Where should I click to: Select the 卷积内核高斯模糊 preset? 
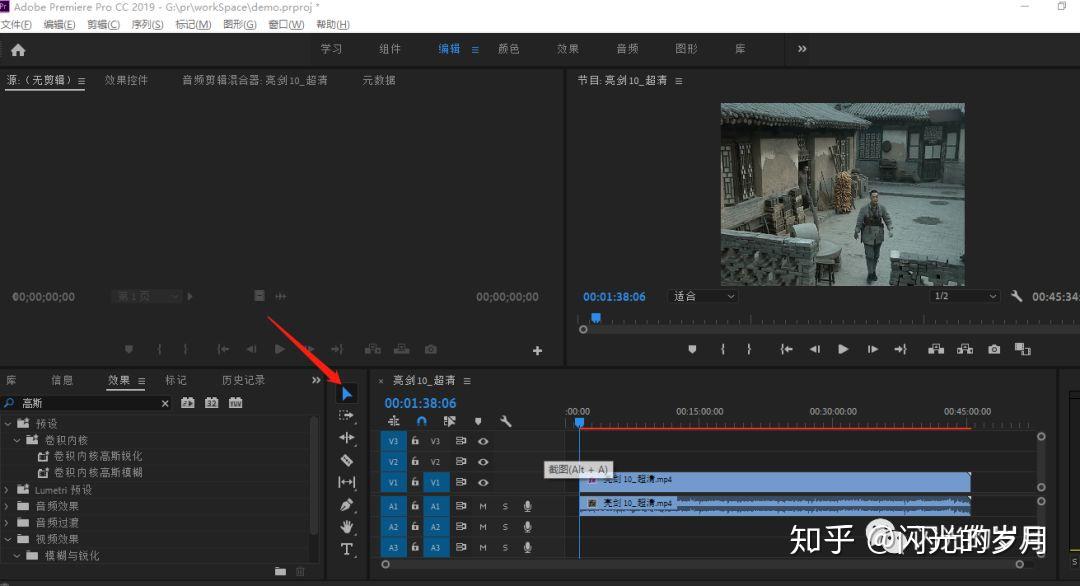98,473
